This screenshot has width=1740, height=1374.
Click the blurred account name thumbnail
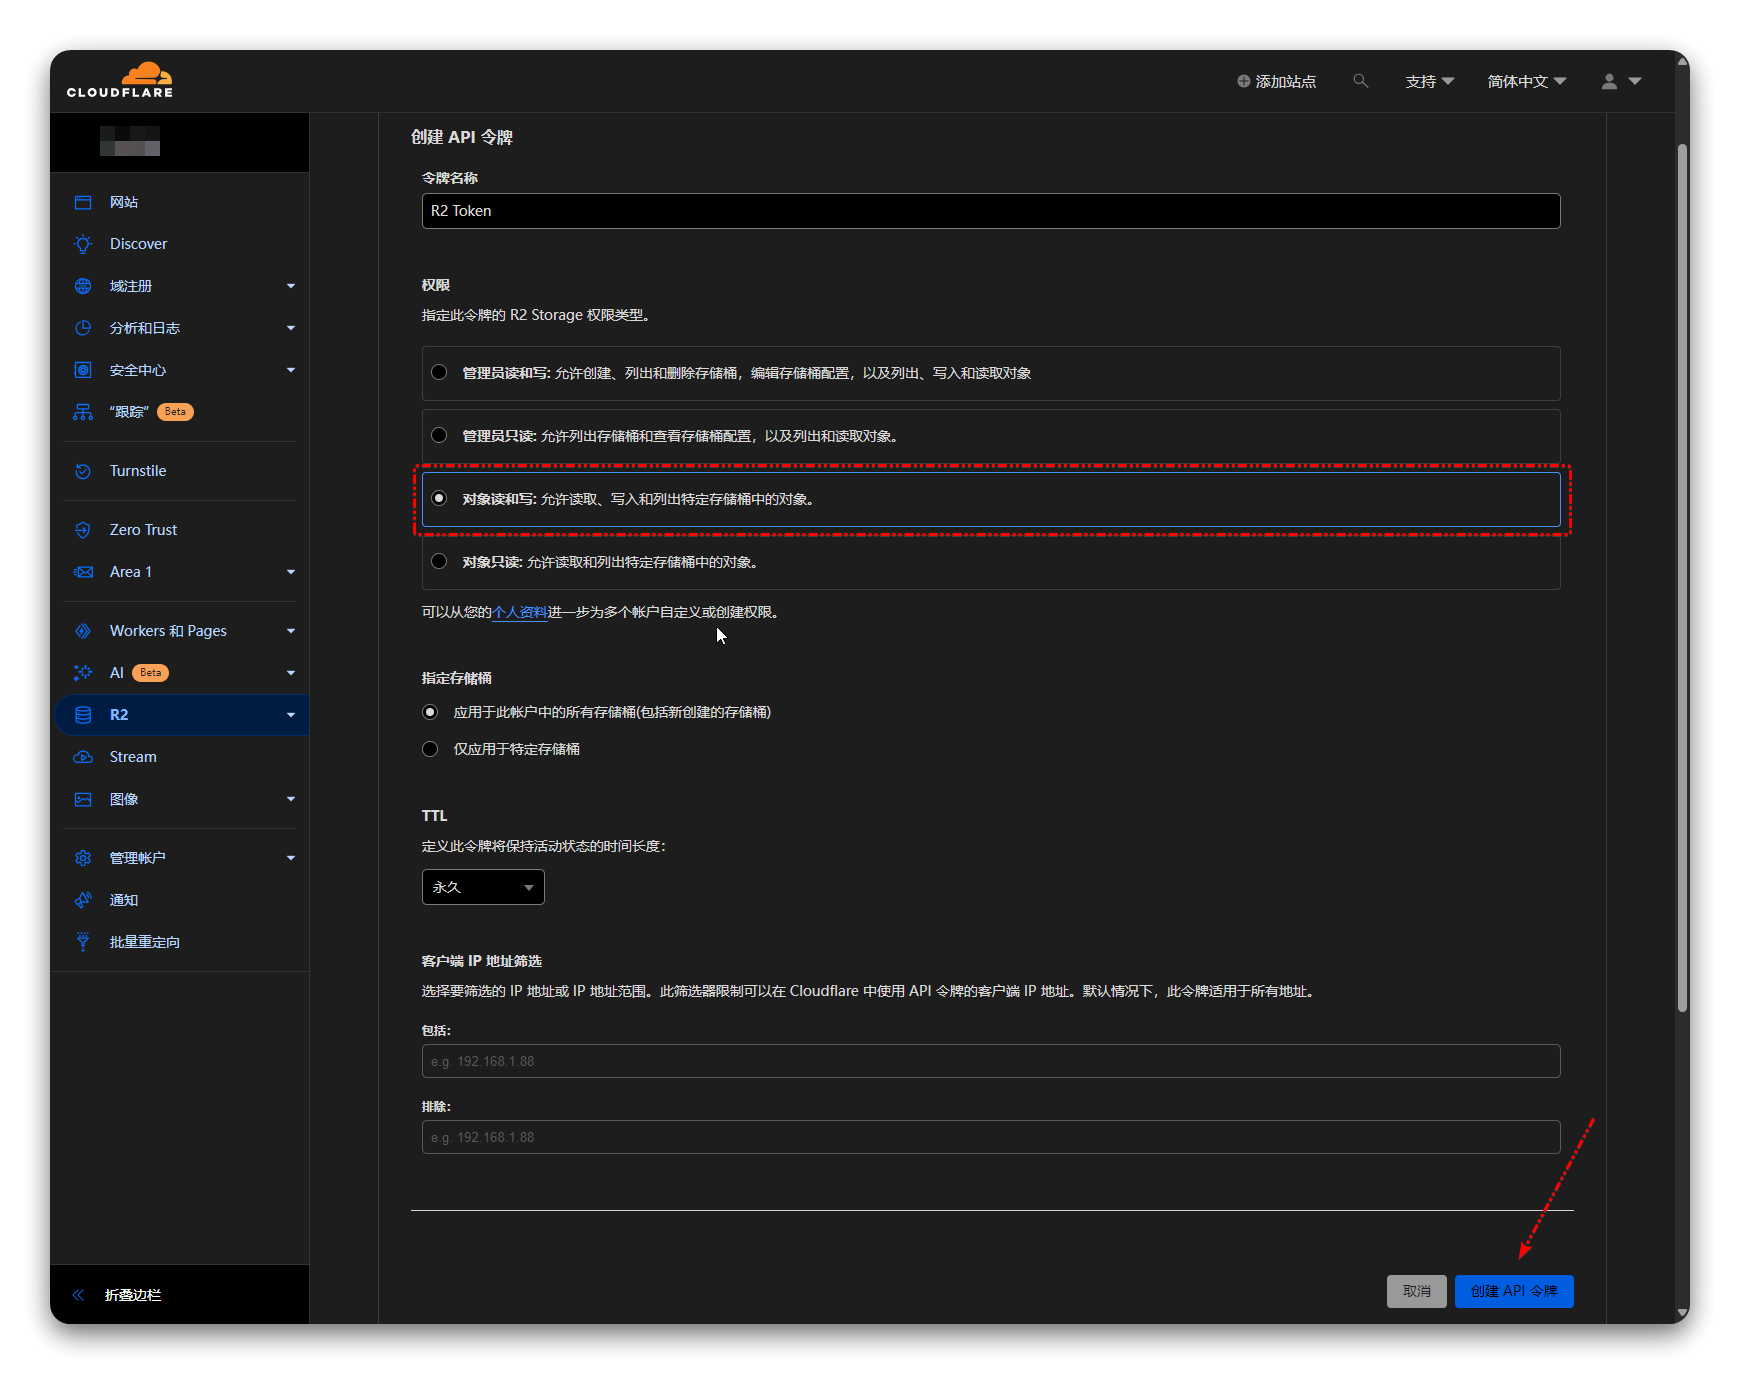pyautogui.click(x=130, y=141)
